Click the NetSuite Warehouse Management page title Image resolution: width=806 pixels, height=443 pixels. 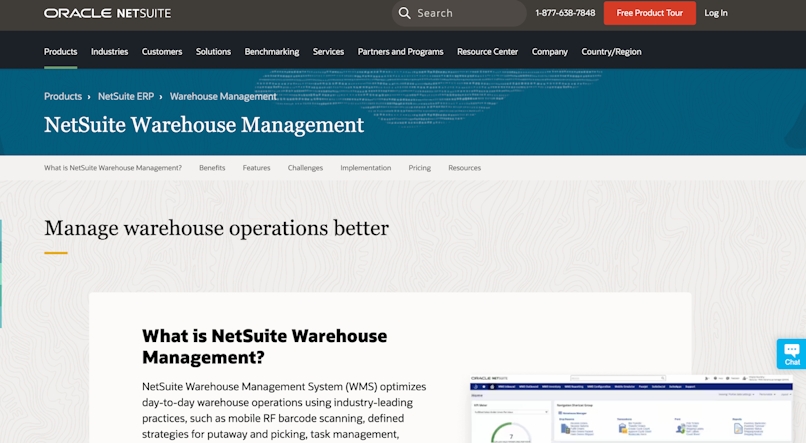click(x=204, y=125)
